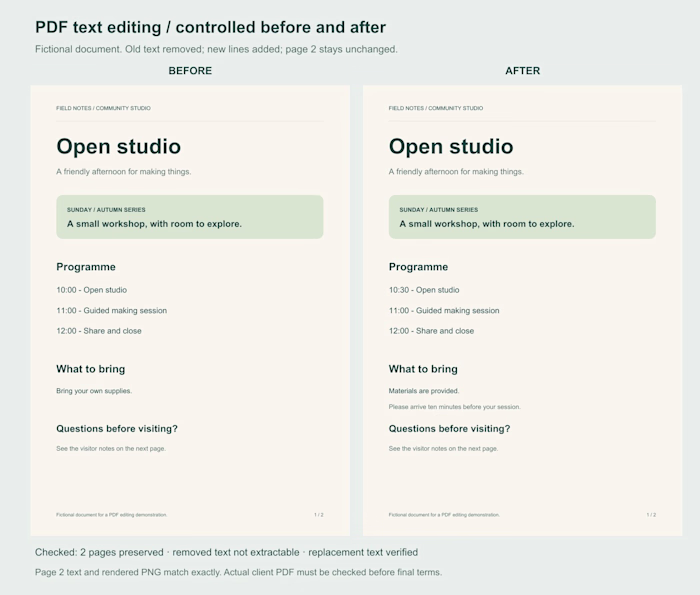The width and height of the screenshot is (700, 595).
Task: Click the 'What to bring' heading in the BEFORE page
Action: tap(91, 369)
